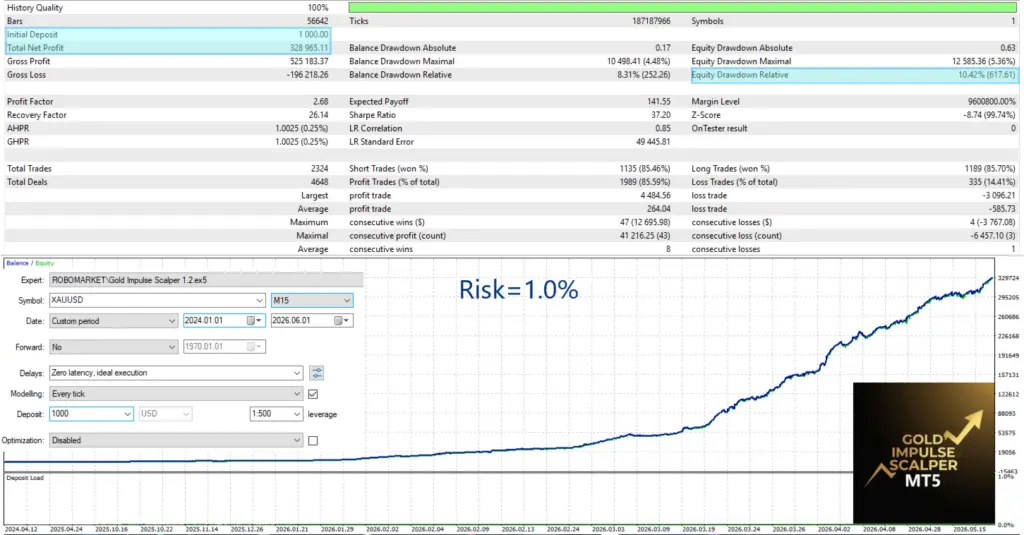
Task: Expand the Symbol XAUUSD dropdown
Action: click(x=259, y=300)
